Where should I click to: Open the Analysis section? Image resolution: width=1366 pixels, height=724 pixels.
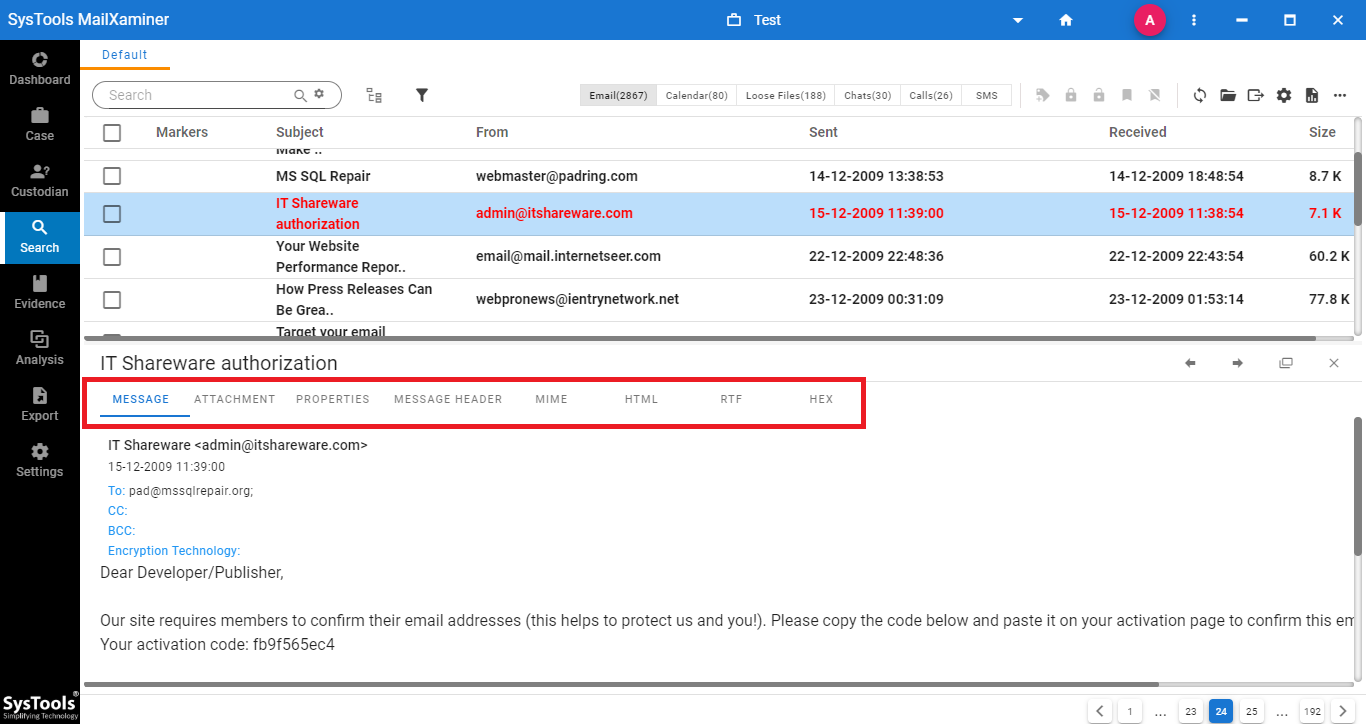40,348
